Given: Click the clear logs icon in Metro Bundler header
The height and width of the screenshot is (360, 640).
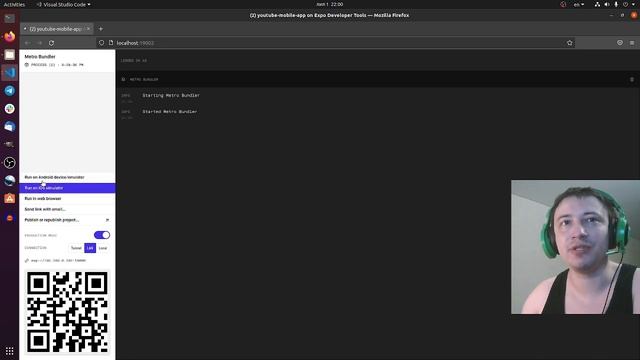Looking at the screenshot, I should click(632, 80).
